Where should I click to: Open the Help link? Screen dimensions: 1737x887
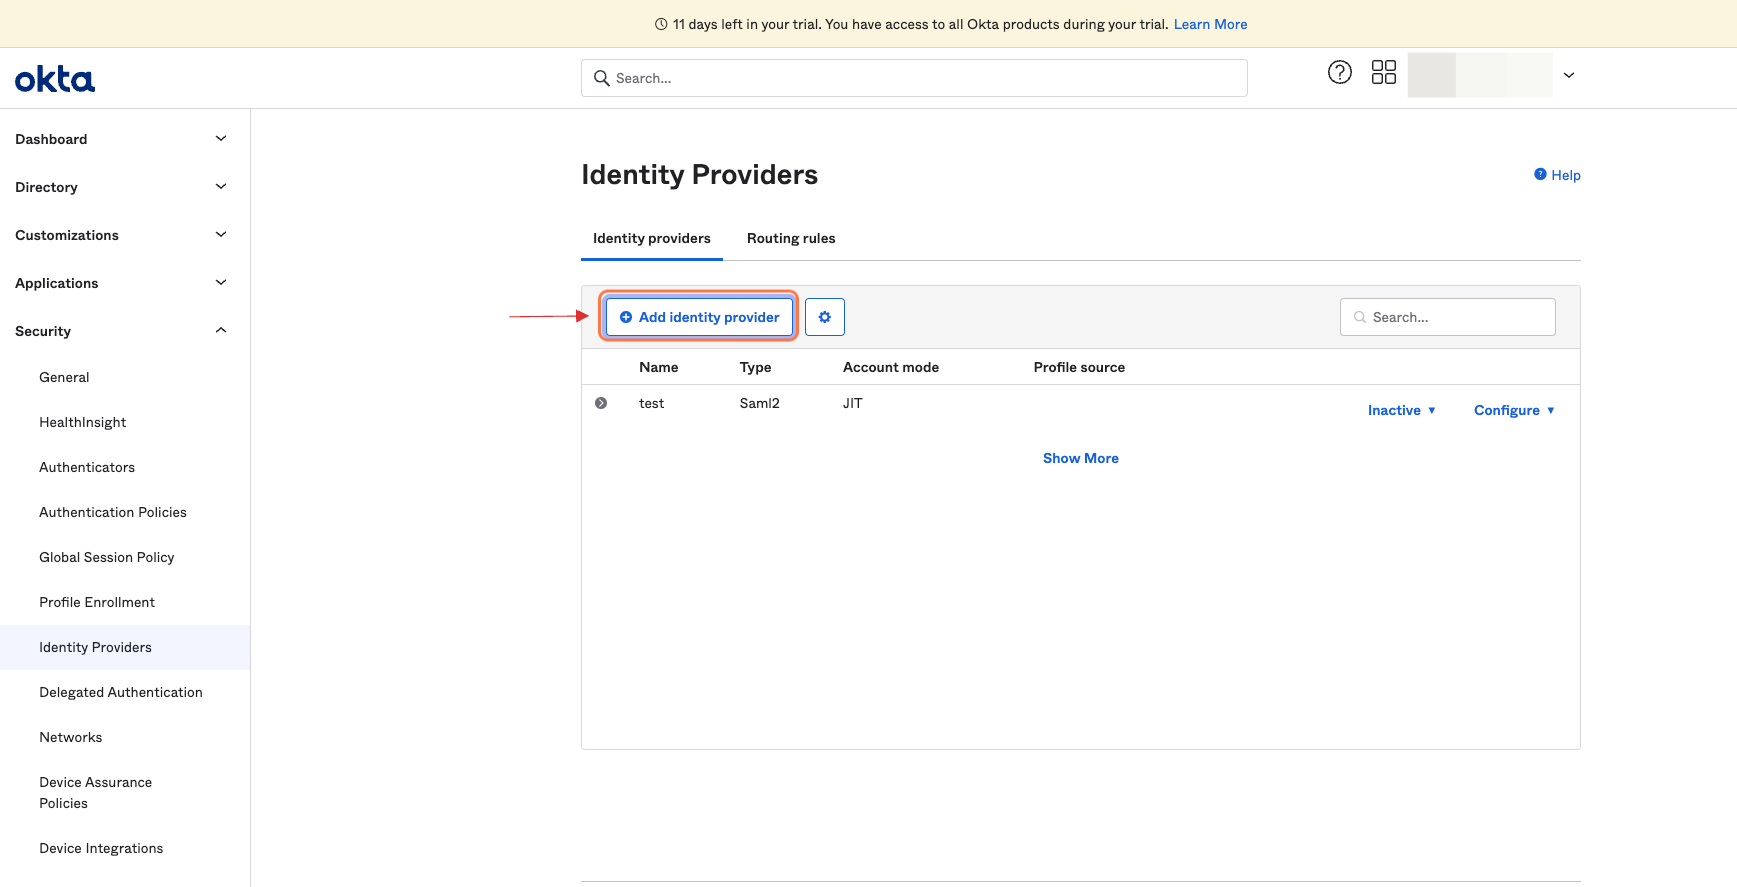tap(1557, 175)
